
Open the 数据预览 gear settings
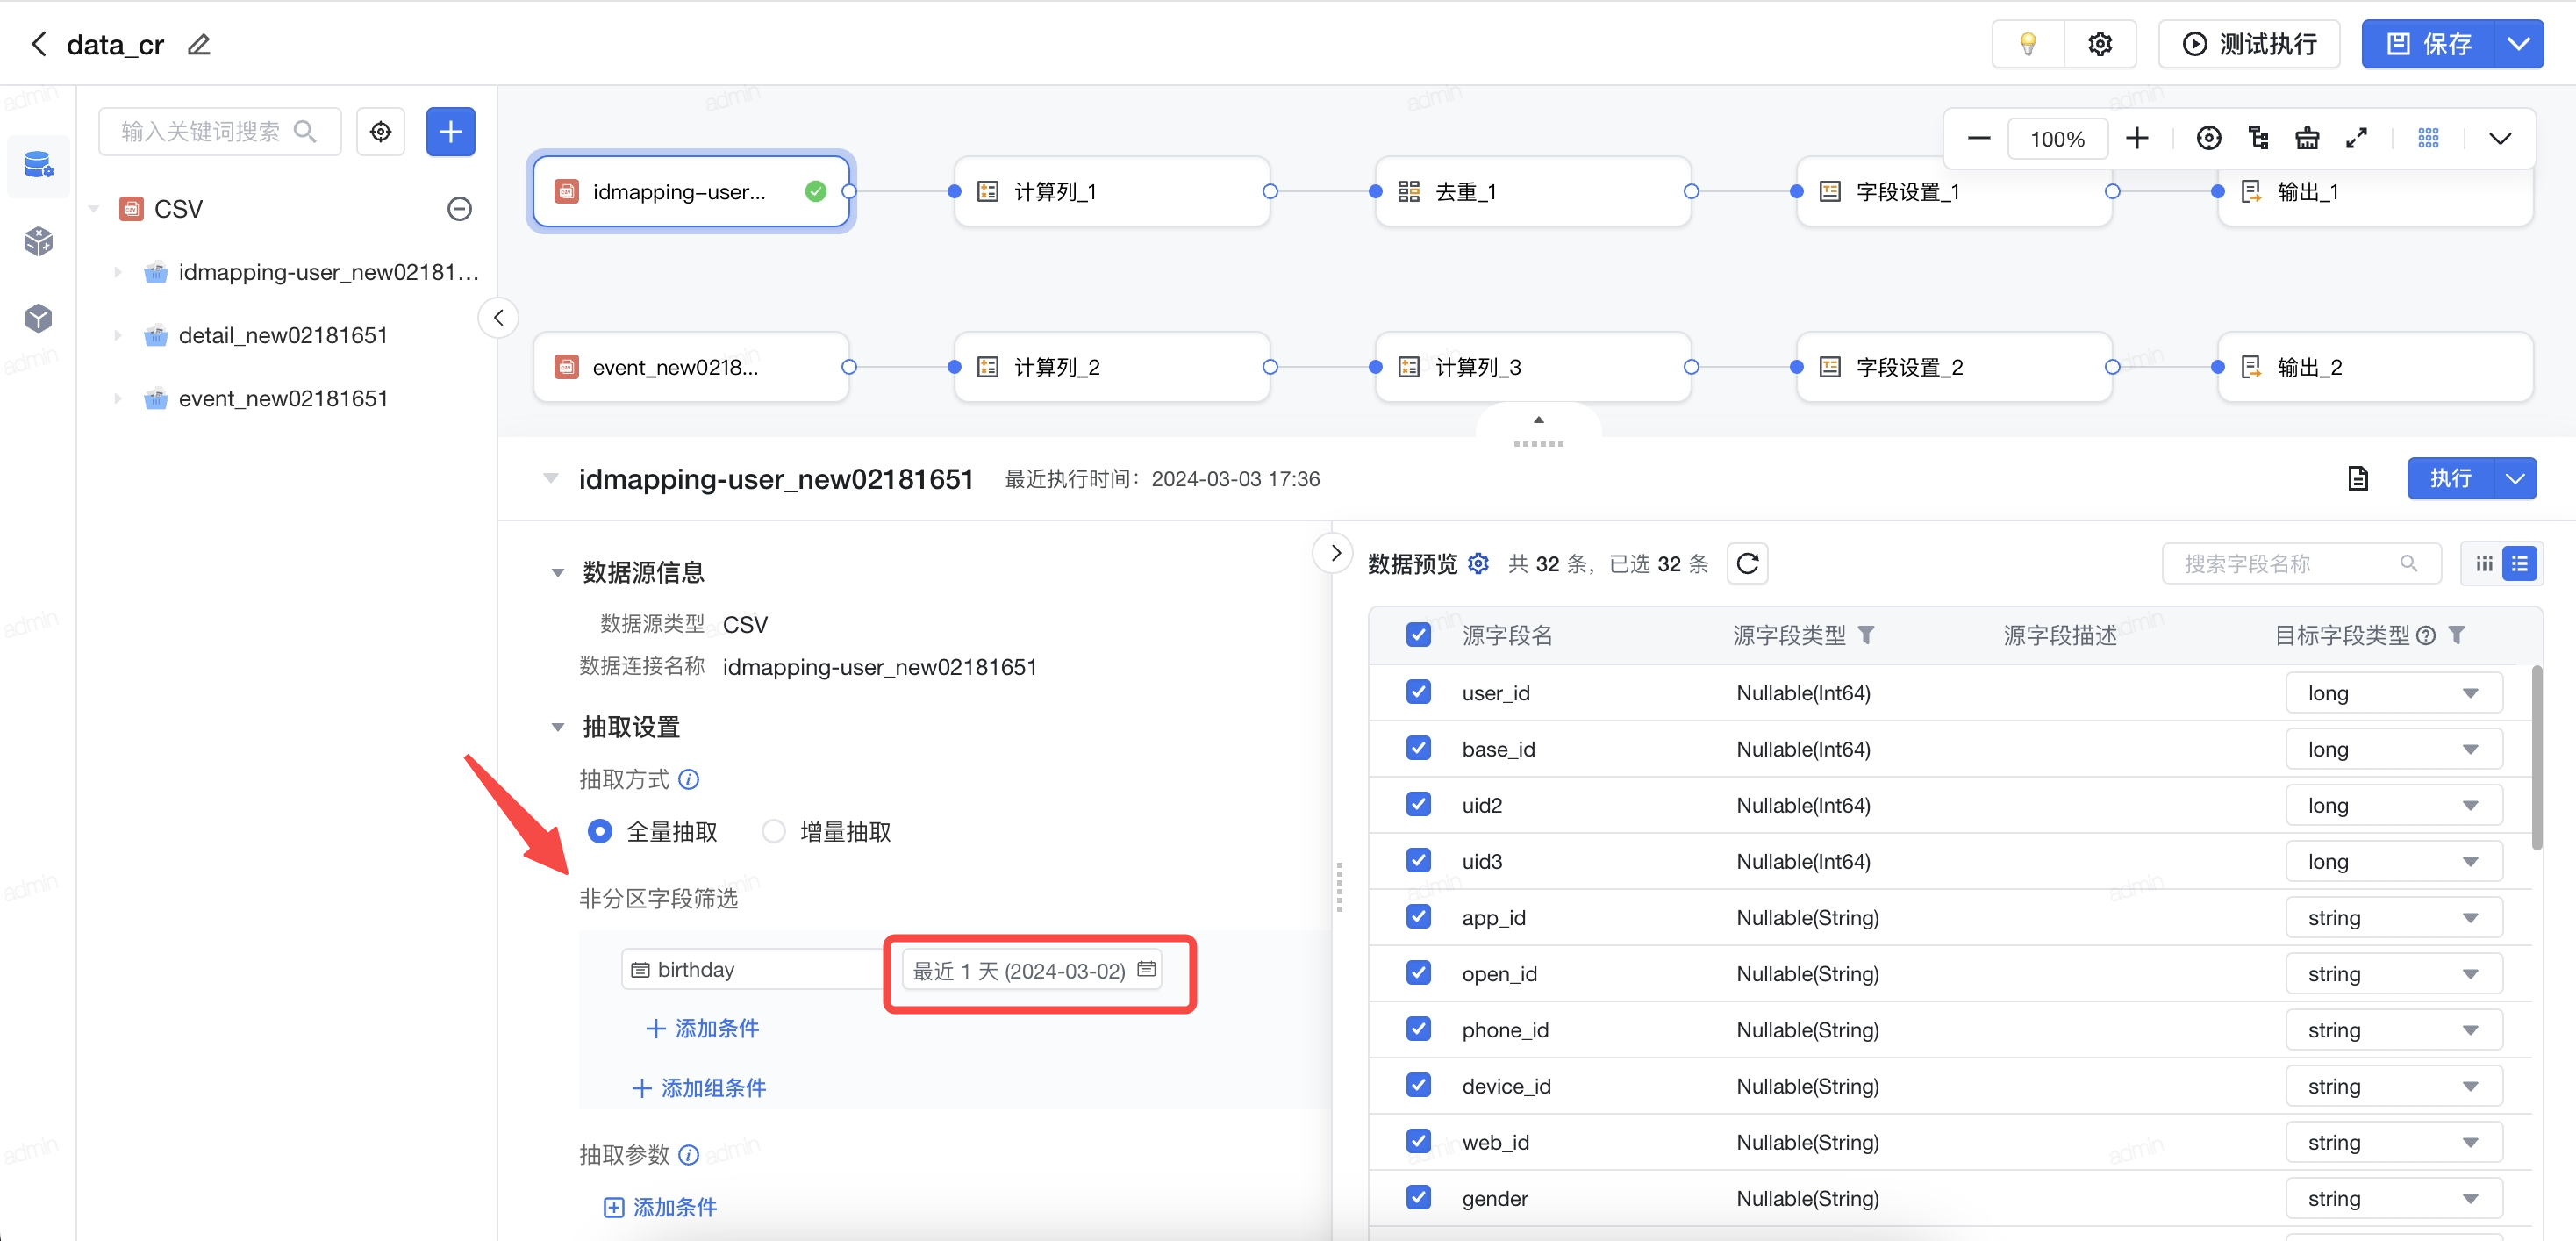coord(1478,564)
